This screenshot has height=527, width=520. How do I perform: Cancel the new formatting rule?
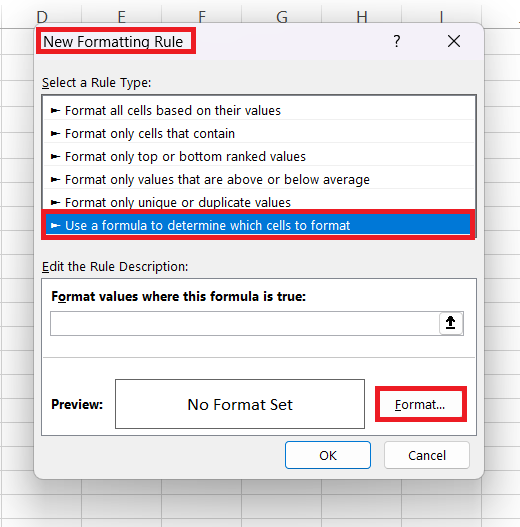pos(427,455)
